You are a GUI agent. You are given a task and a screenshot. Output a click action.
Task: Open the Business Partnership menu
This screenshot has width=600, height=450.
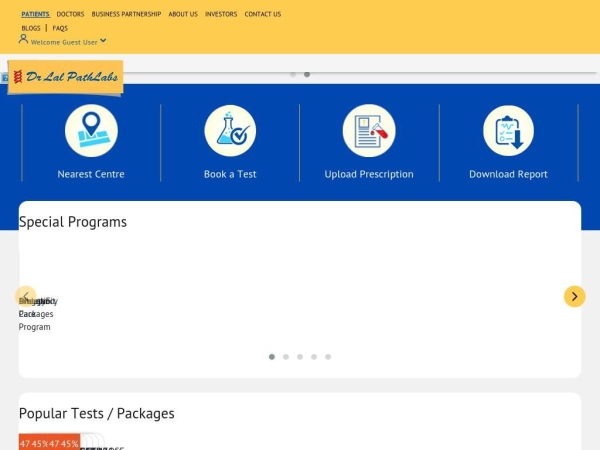click(126, 14)
